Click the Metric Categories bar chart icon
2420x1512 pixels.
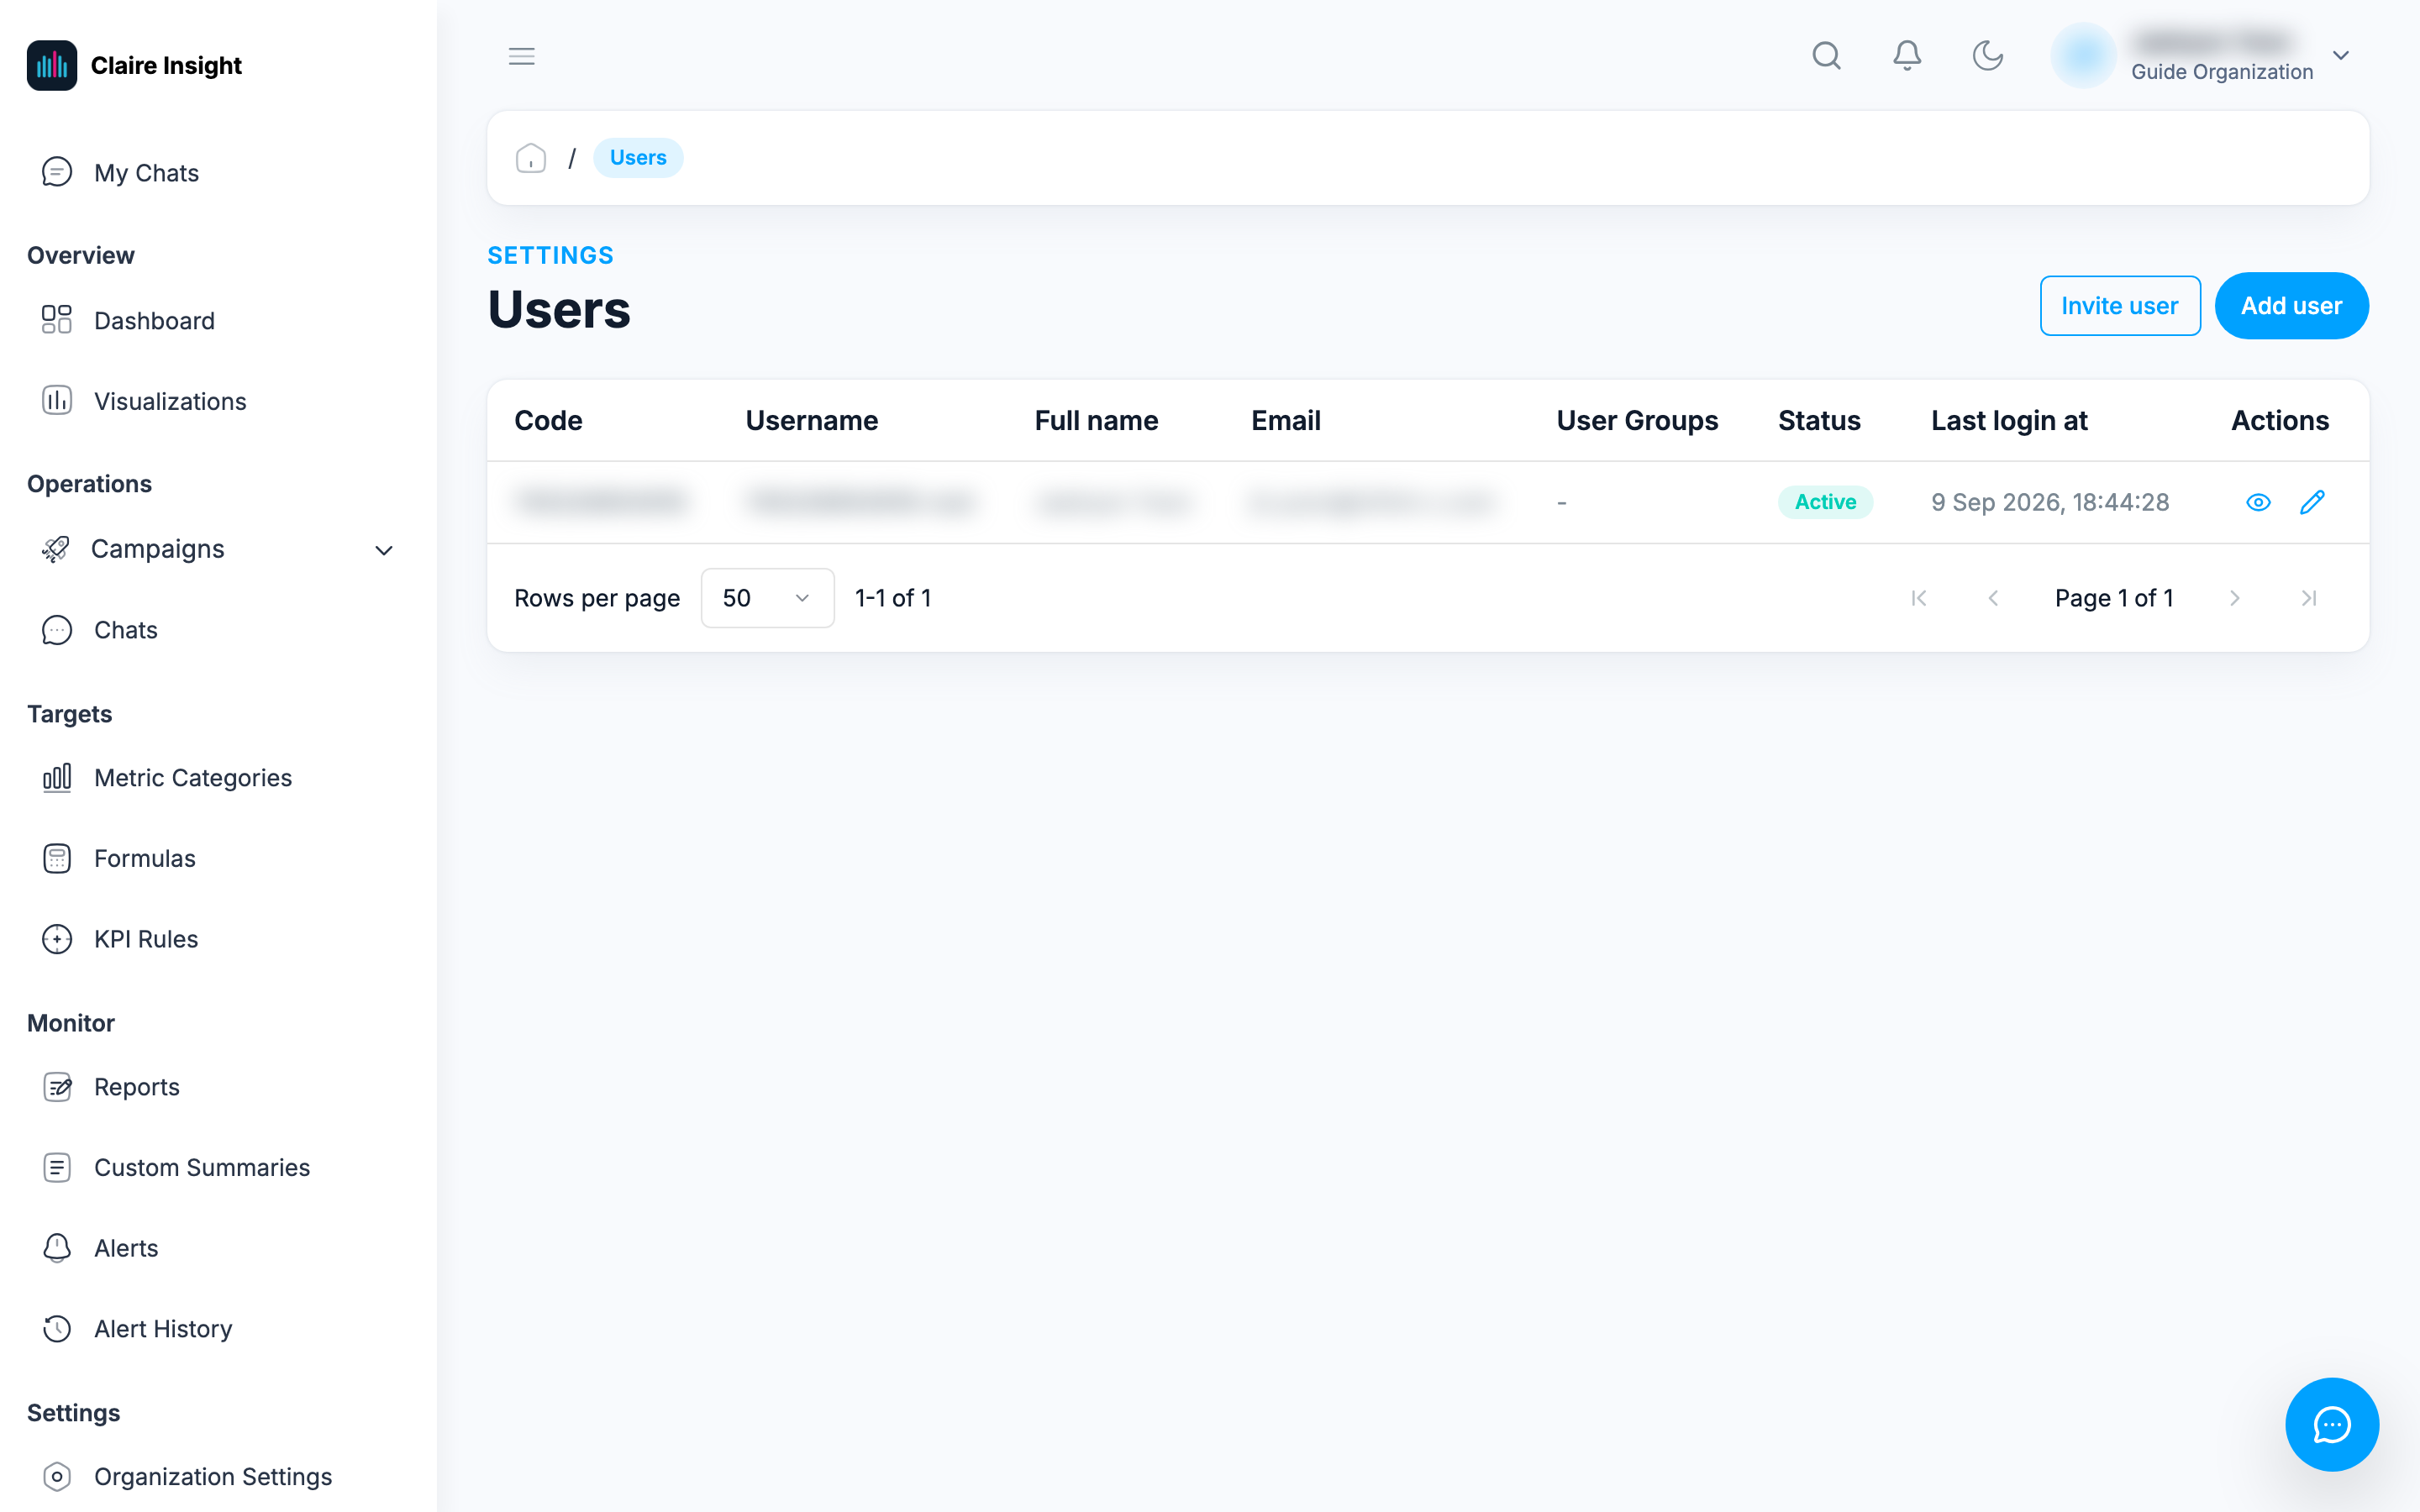(57, 777)
